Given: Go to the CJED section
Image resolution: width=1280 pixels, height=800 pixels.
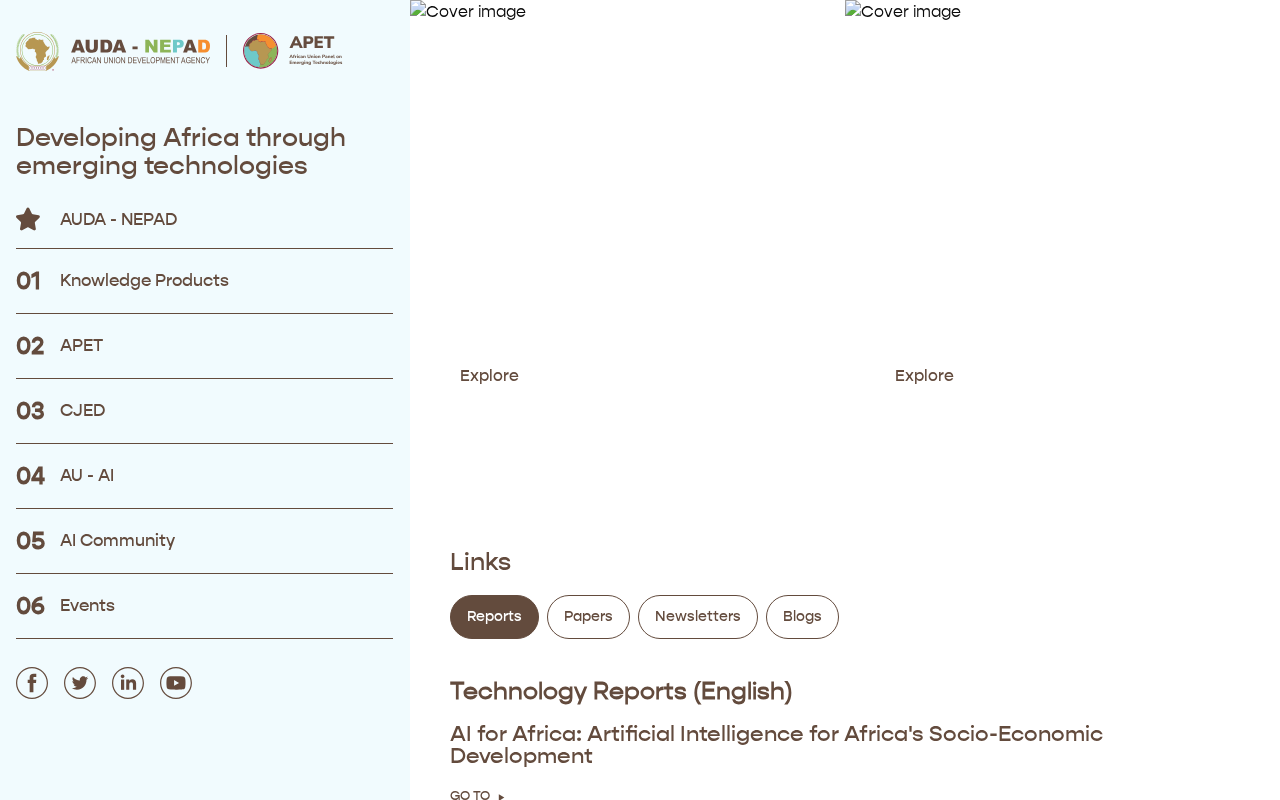Looking at the screenshot, I should tap(82, 411).
